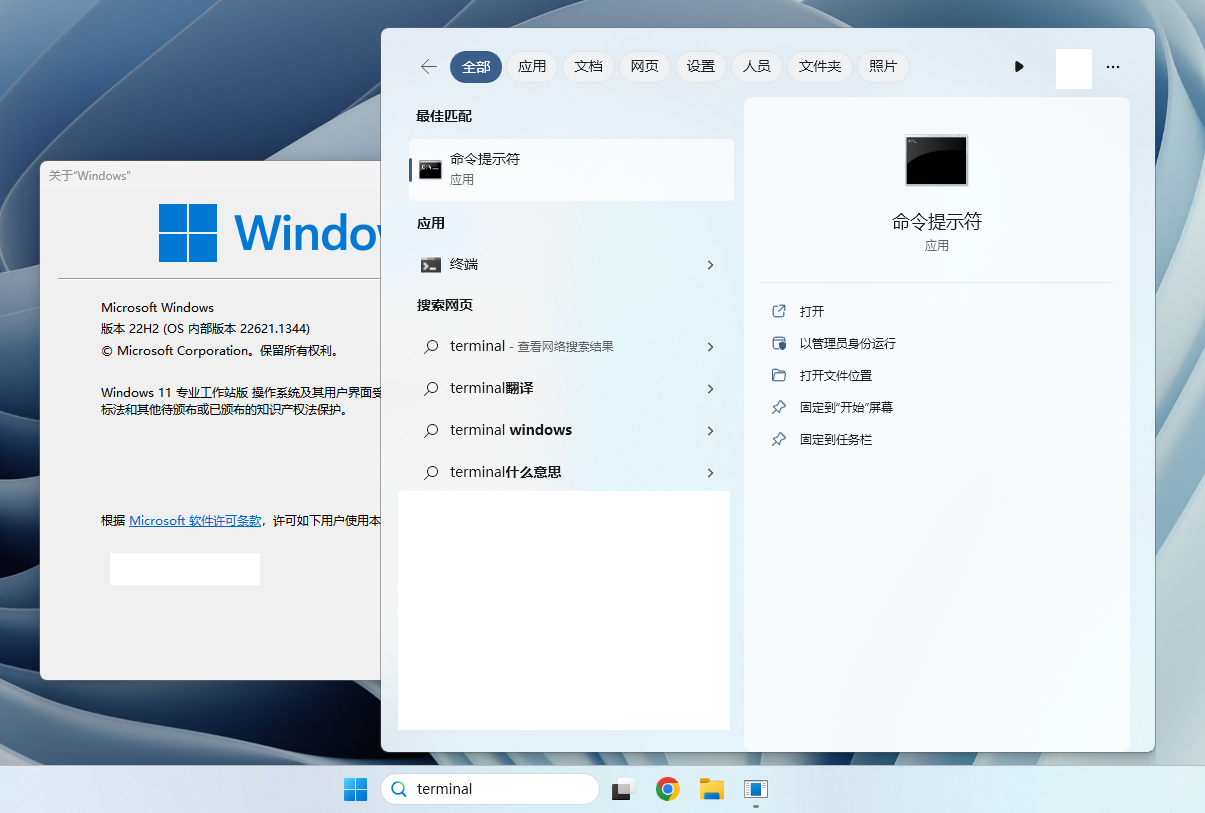Image resolution: width=1205 pixels, height=813 pixels.
Task: Switch to the 网页 filter tab
Action: [x=644, y=67]
